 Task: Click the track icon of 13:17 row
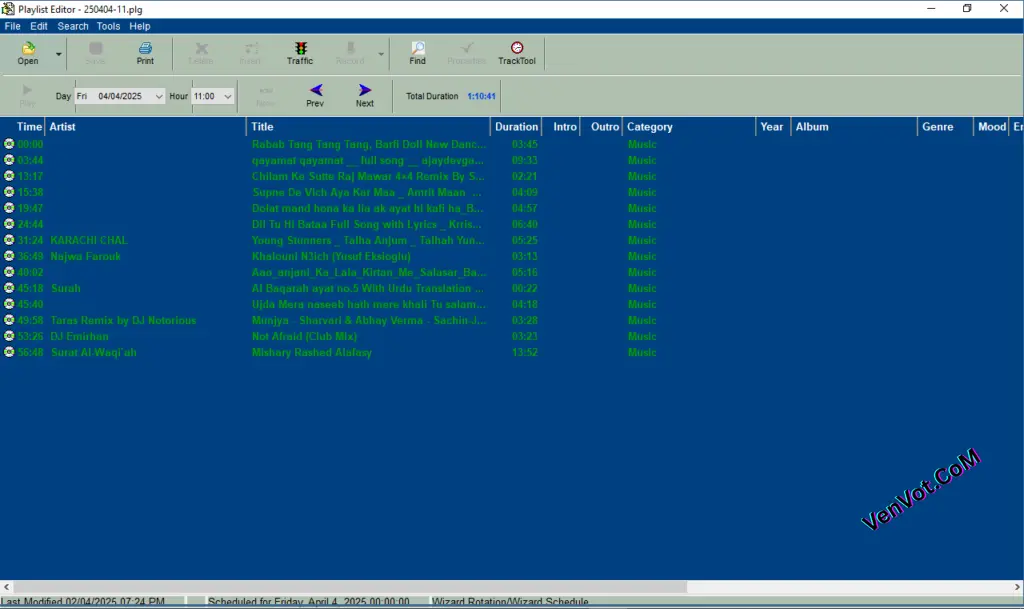coord(8,176)
